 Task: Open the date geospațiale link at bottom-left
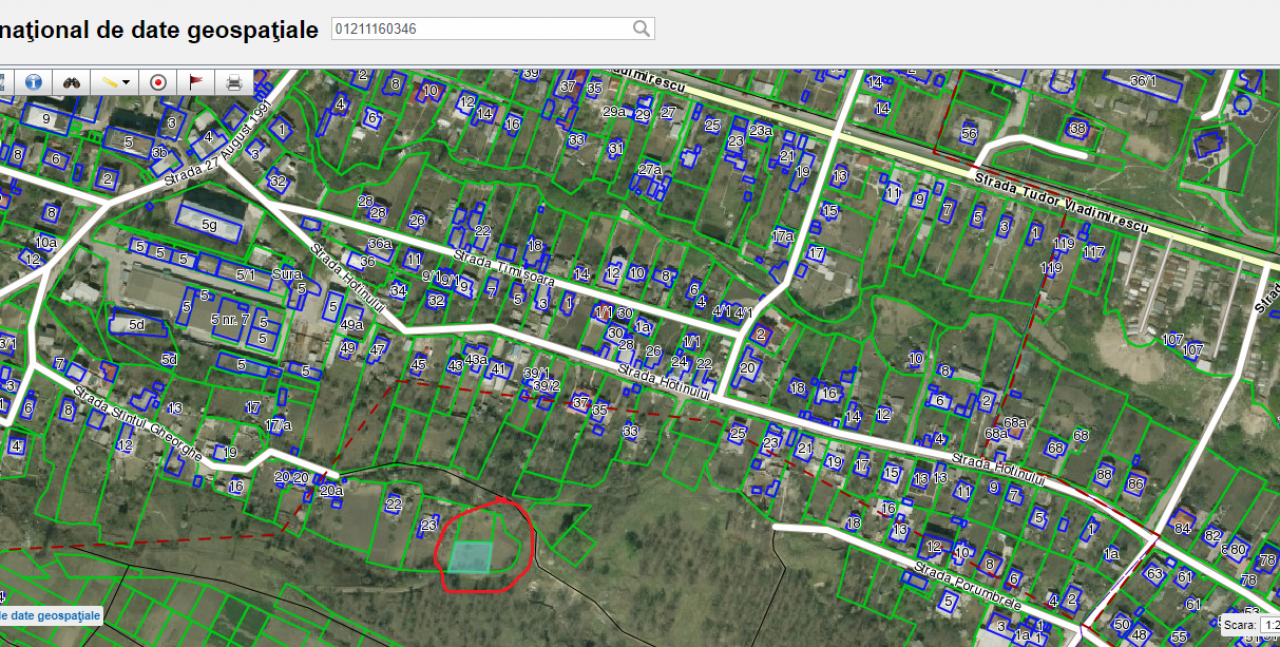pos(50,615)
